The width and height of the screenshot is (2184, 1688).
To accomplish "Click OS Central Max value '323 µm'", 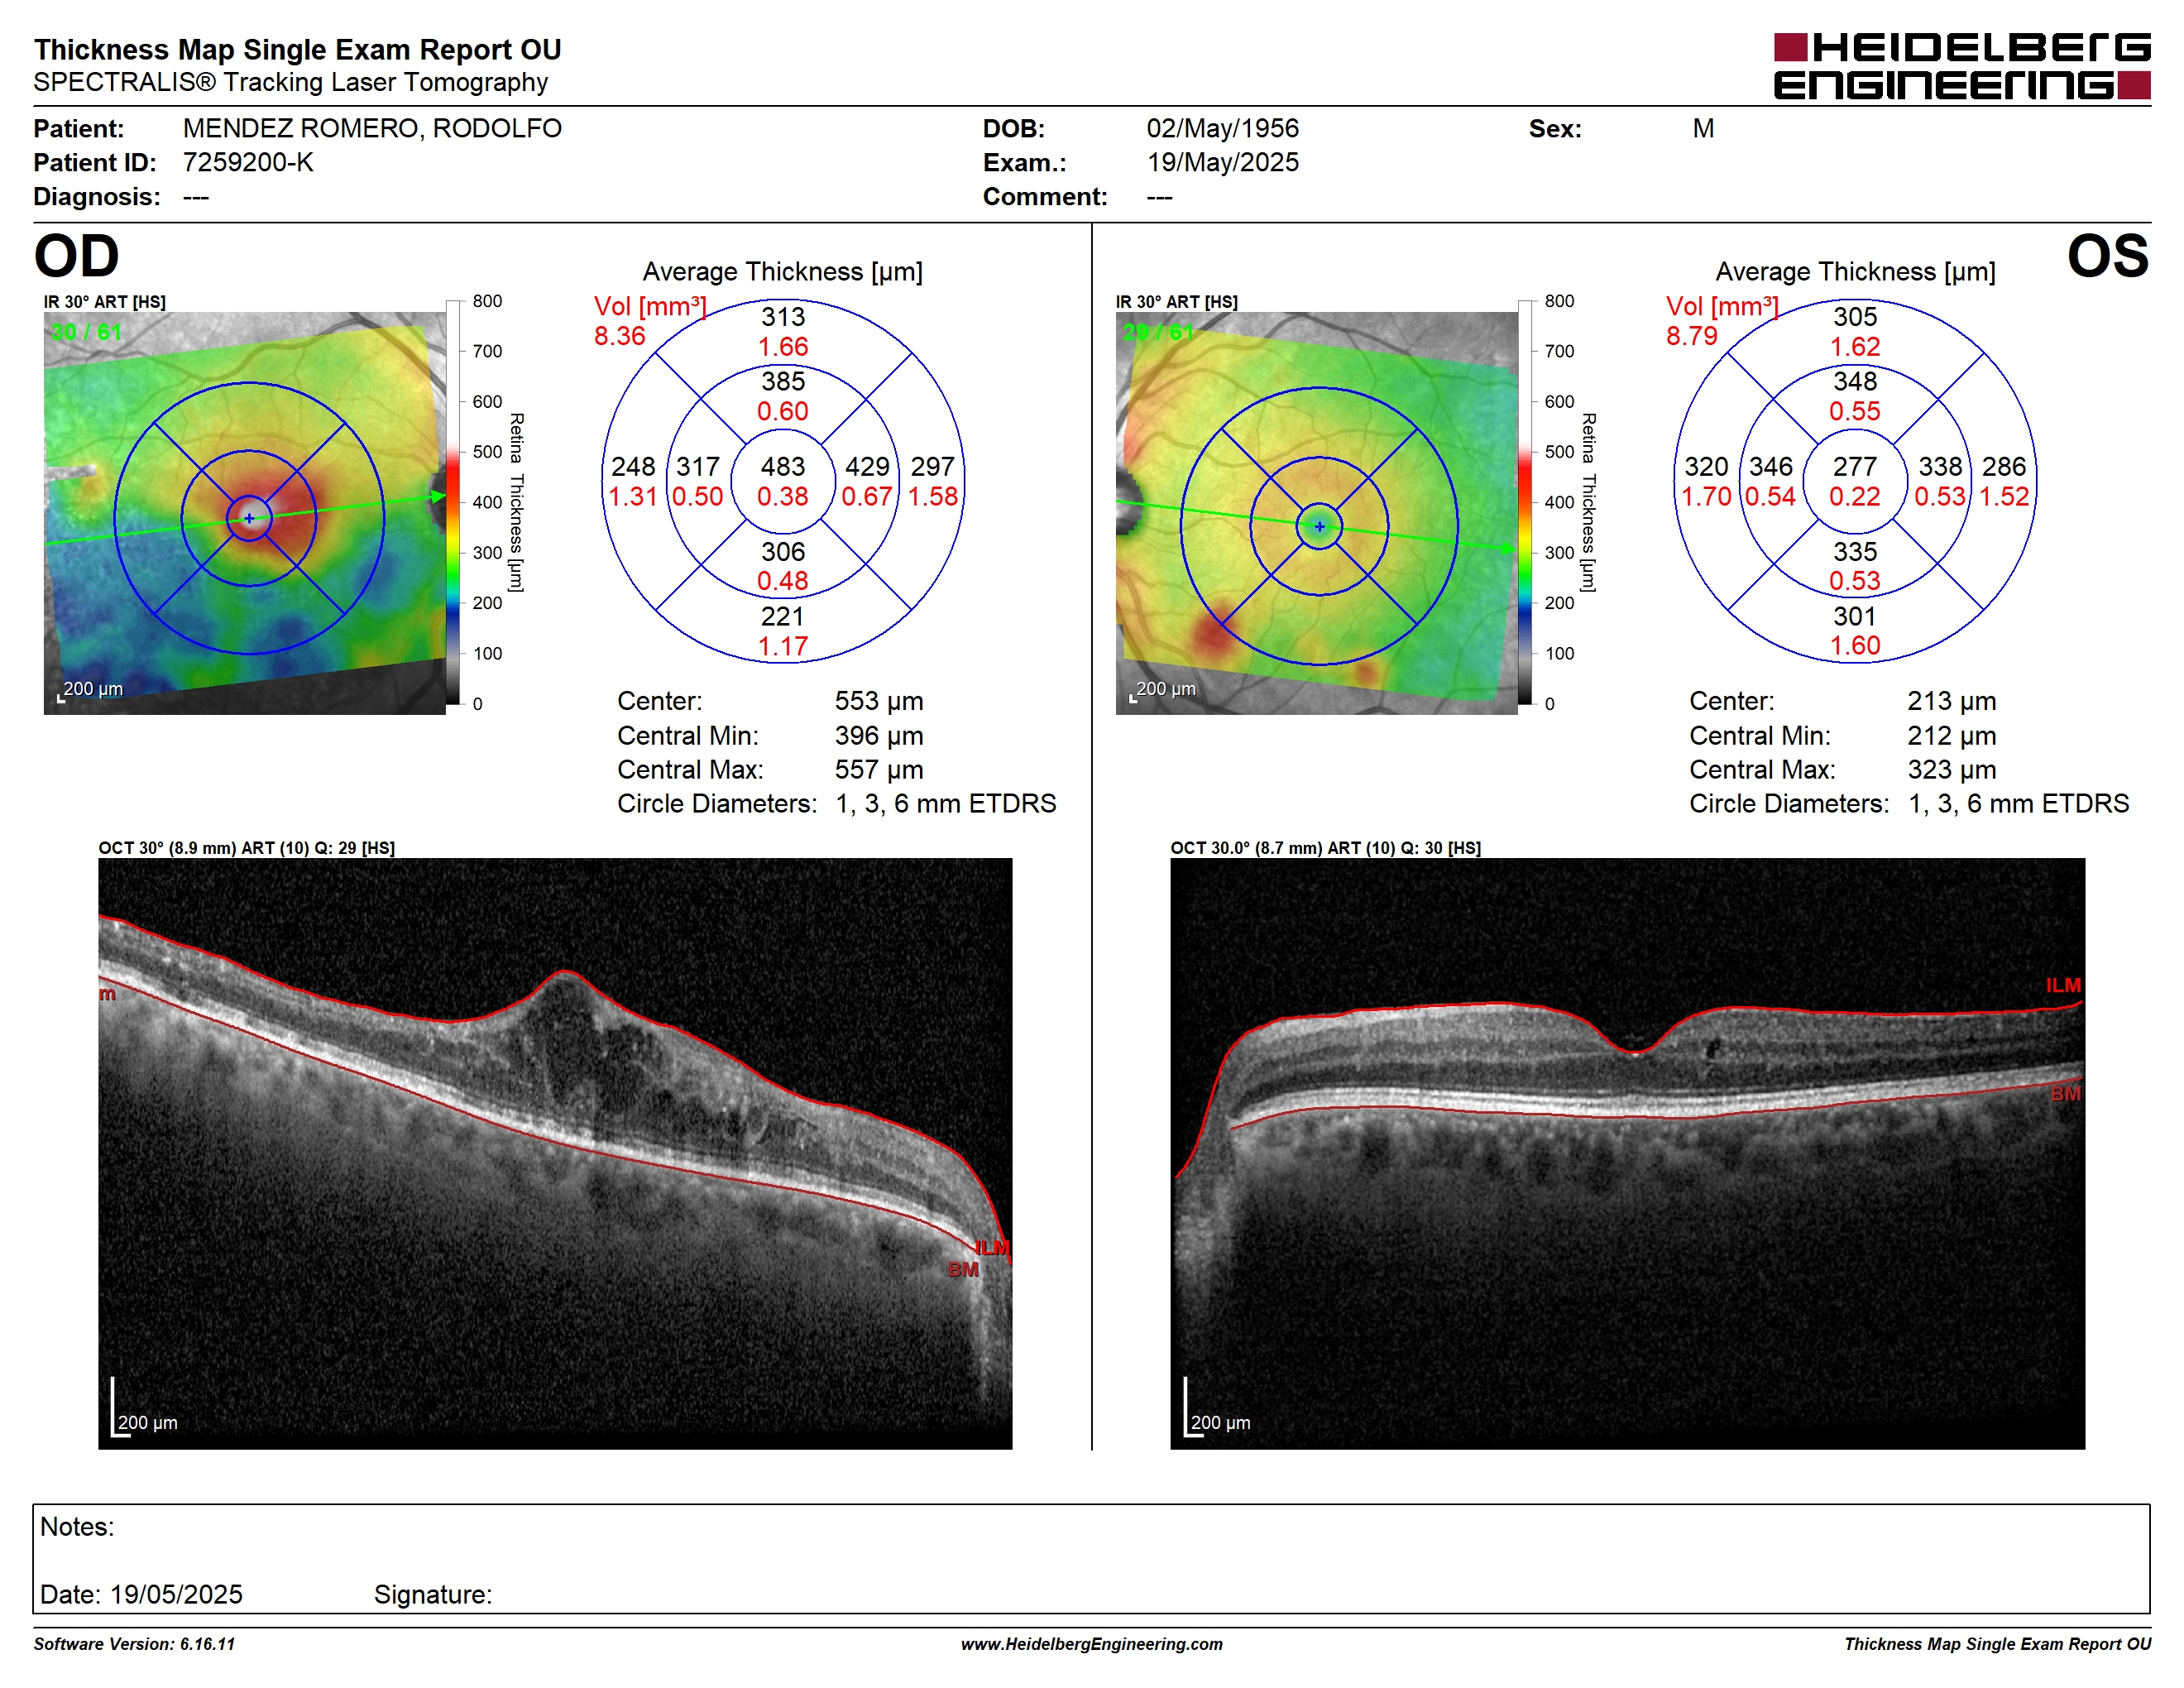I will 1951,770.
